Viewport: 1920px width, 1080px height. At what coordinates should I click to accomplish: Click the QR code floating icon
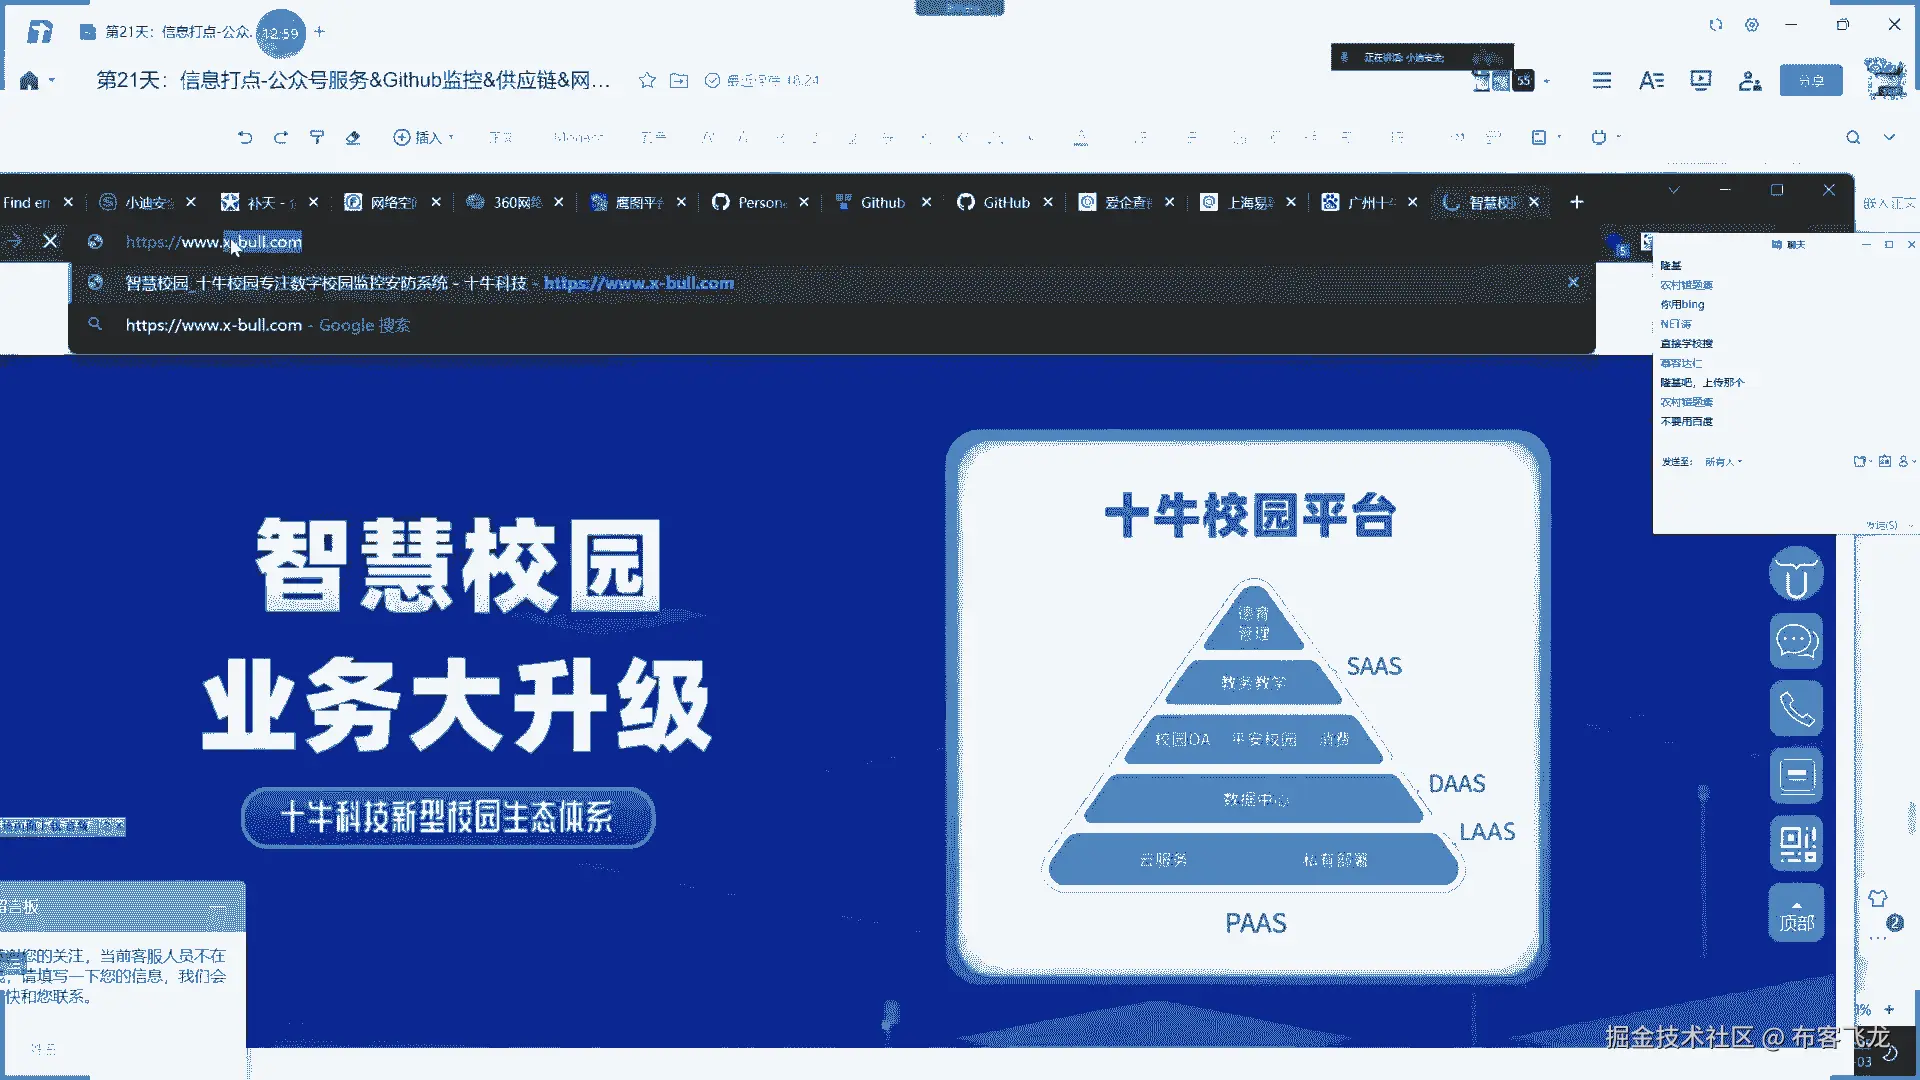1796,843
